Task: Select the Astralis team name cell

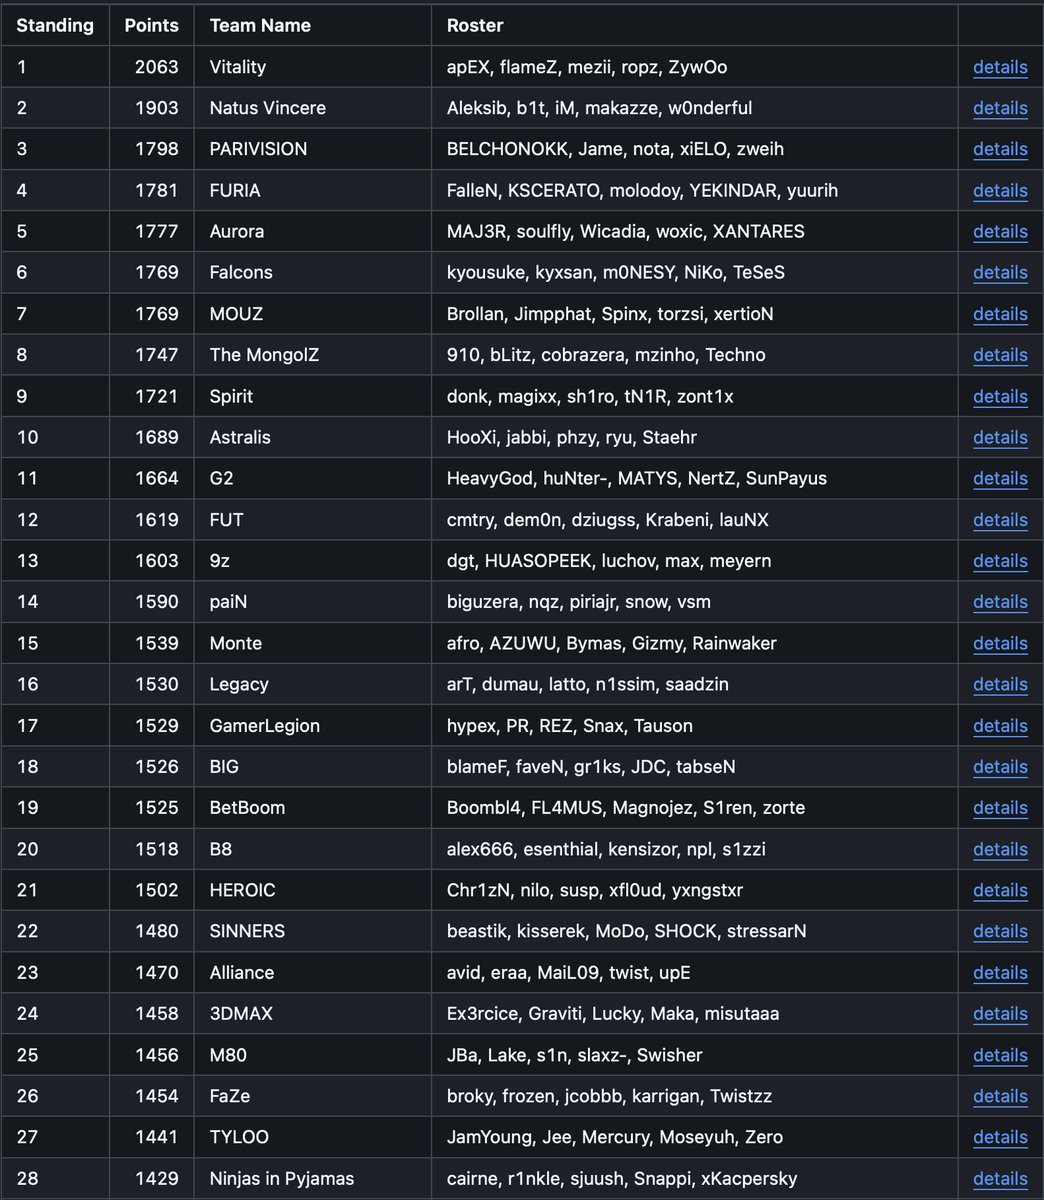Action: pyautogui.click(x=313, y=437)
